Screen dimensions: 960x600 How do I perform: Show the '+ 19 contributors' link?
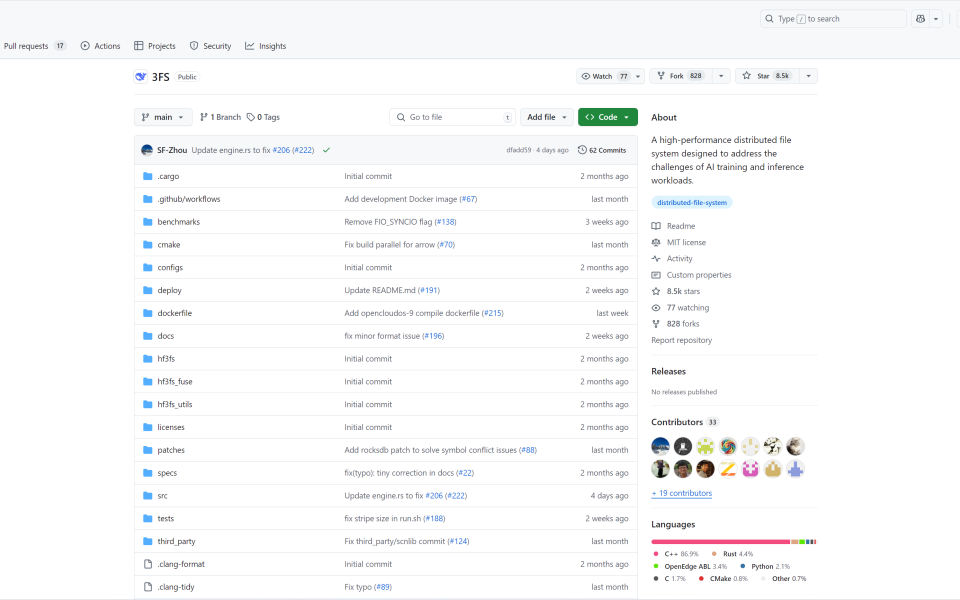click(681, 493)
